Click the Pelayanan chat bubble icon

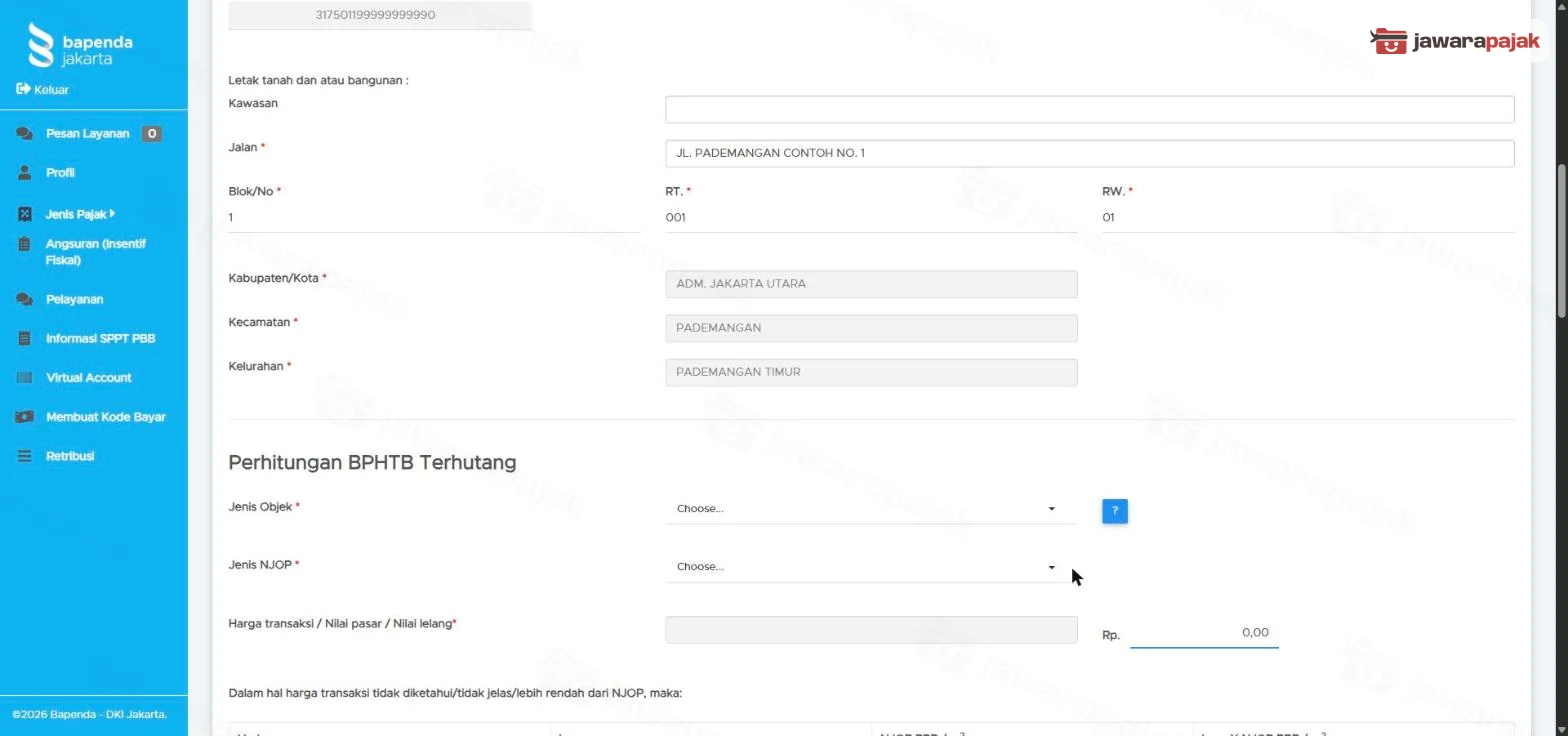24,299
